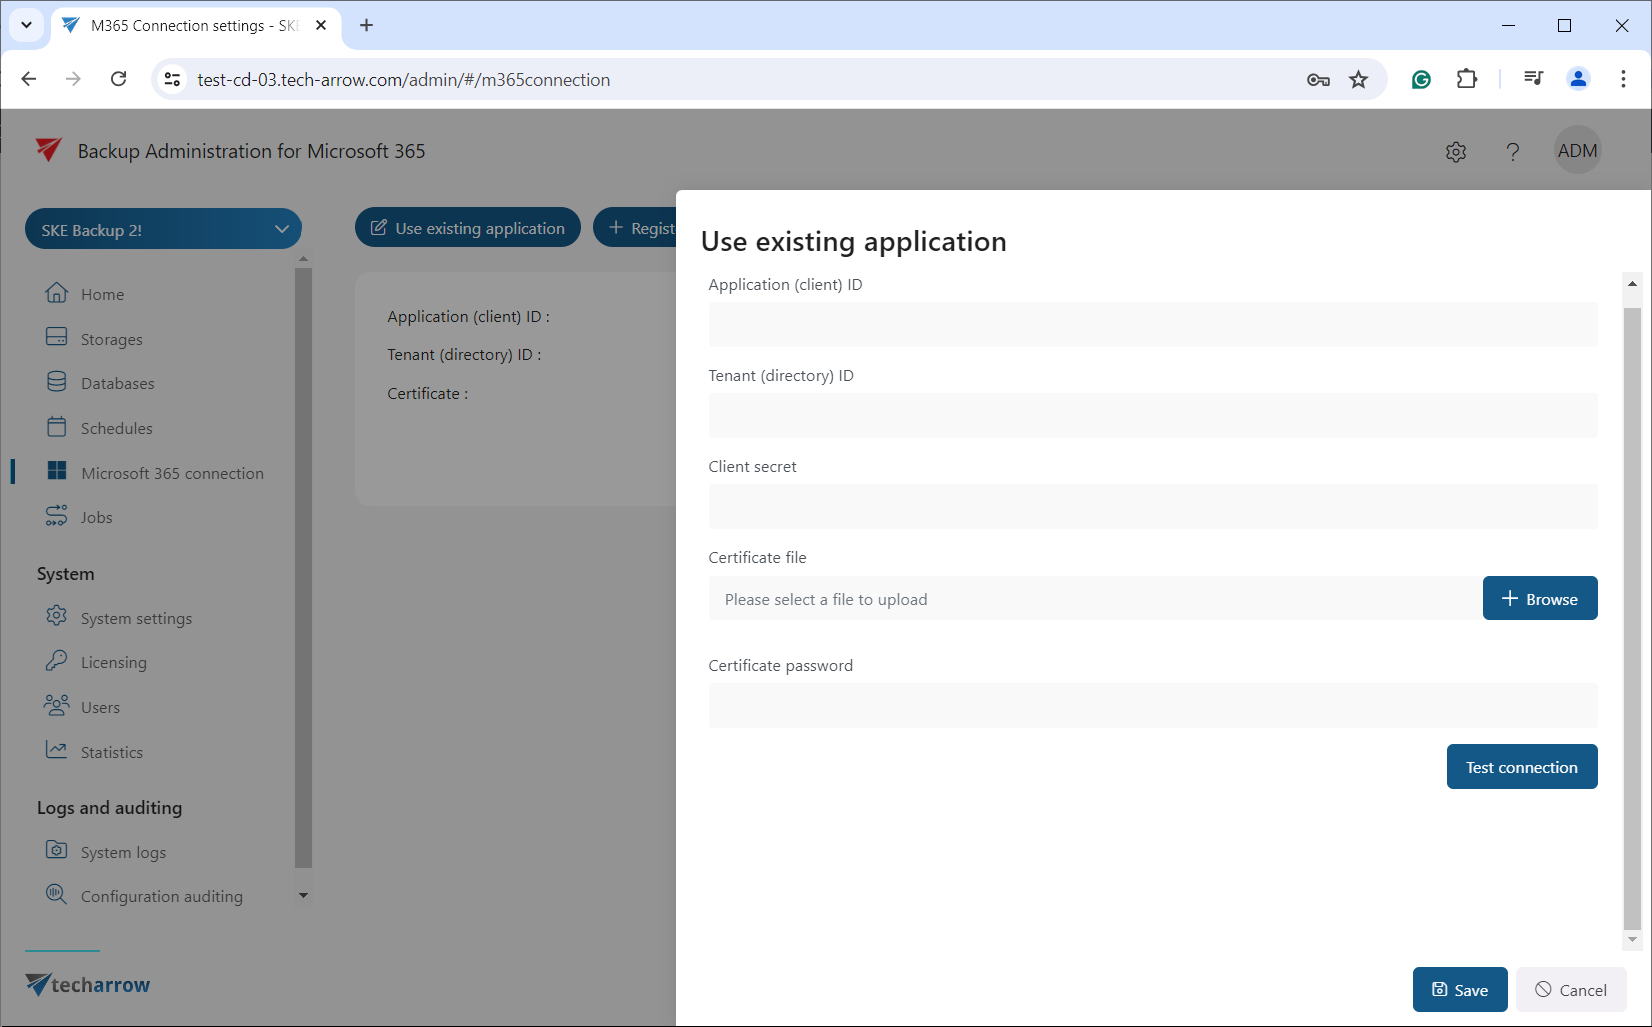Save the existing application settings
The width and height of the screenshot is (1652, 1027).
pos(1459,990)
